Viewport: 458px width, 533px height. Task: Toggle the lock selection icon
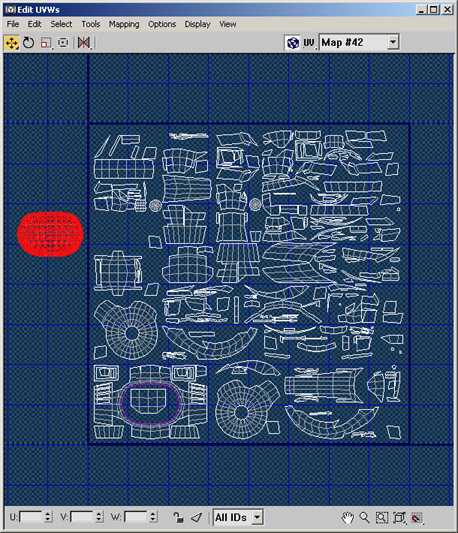point(178,517)
